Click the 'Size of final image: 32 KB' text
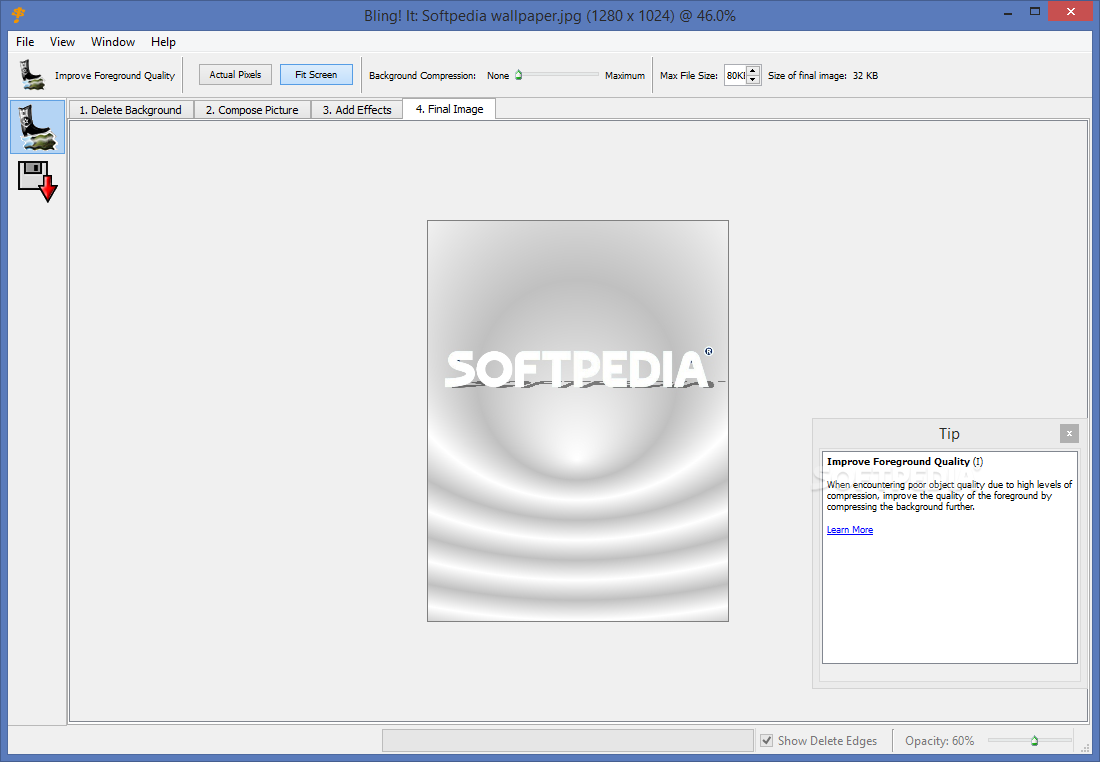 (x=823, y=76)
